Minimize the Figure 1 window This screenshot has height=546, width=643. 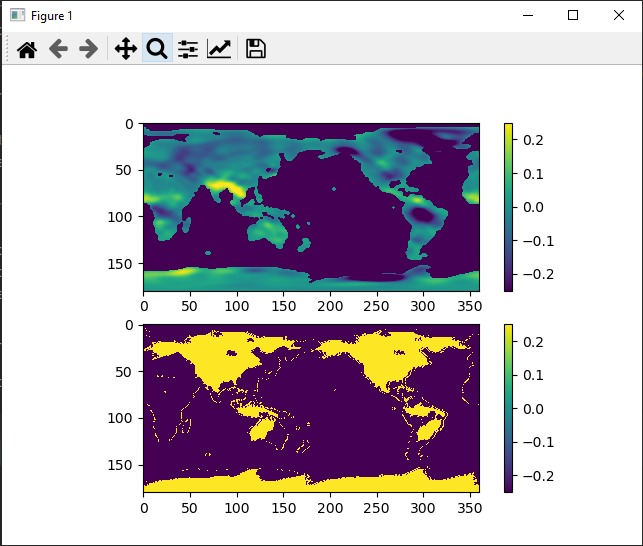click(x=528, y=15)
